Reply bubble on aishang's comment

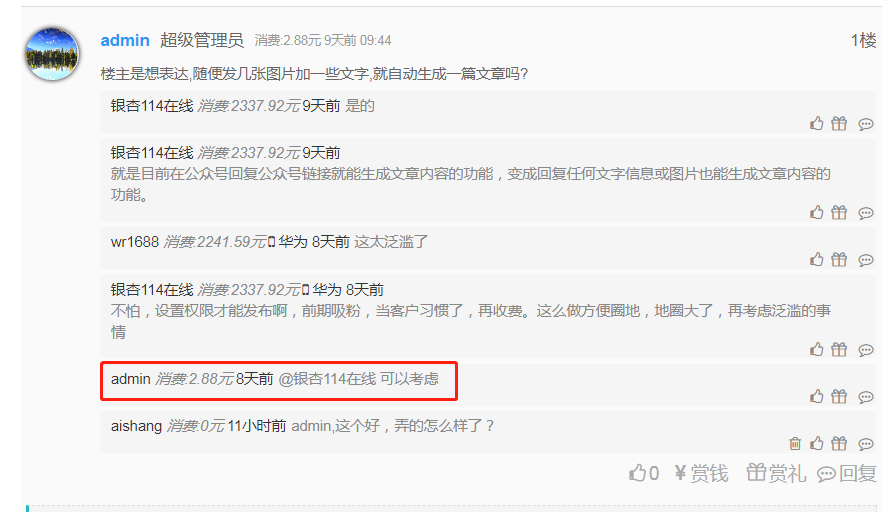tap(866, 444)
